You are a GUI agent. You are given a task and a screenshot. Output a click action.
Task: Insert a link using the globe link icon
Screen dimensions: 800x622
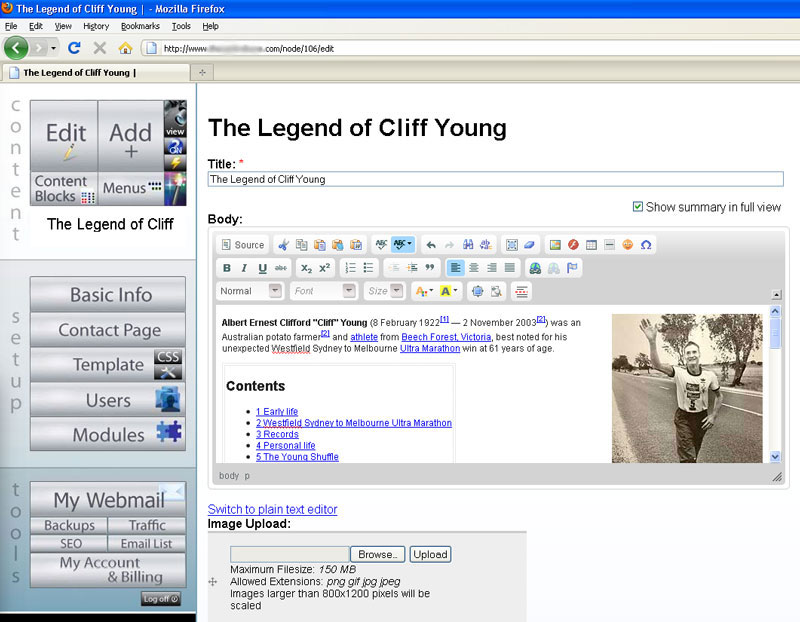click(x=535, y=268)
